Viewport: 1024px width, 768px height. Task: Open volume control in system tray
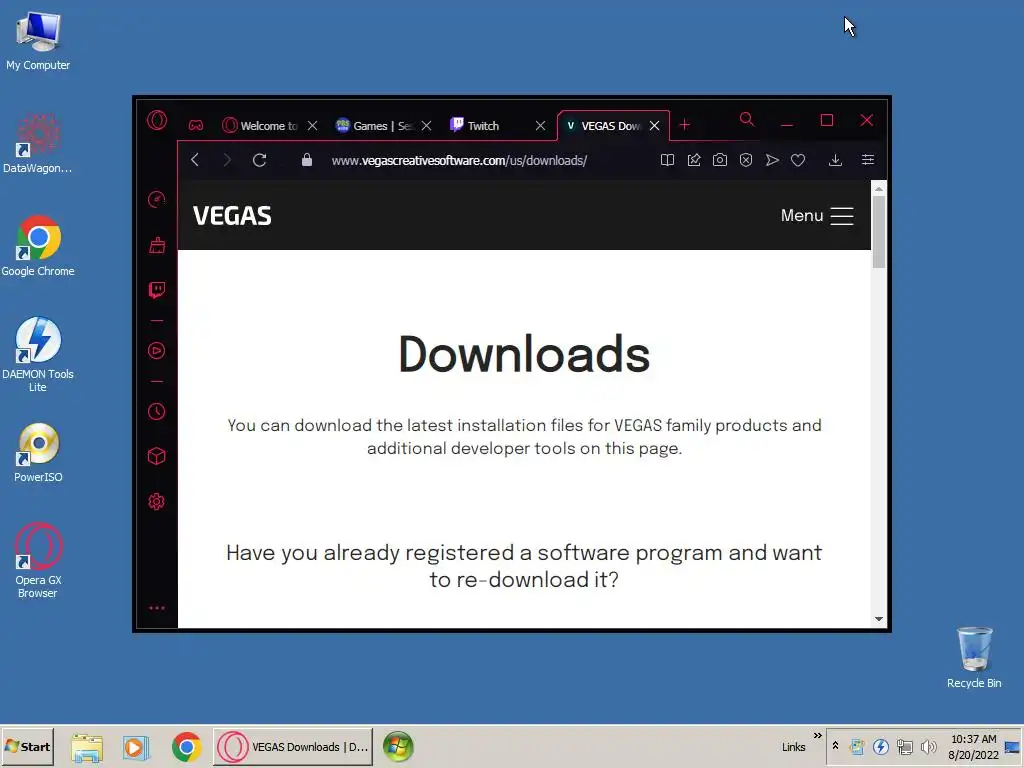click(929, 746)
